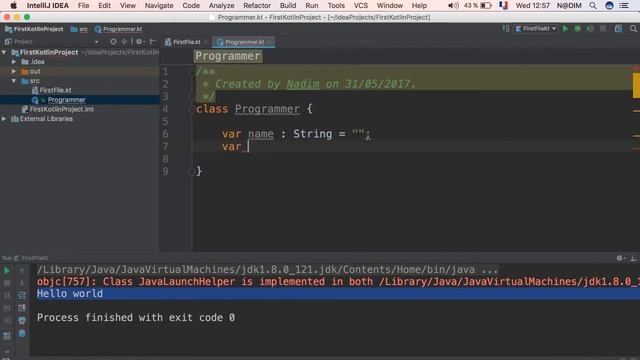
Task: Open Project panel settings gear
Action: (x=139, y=42)
